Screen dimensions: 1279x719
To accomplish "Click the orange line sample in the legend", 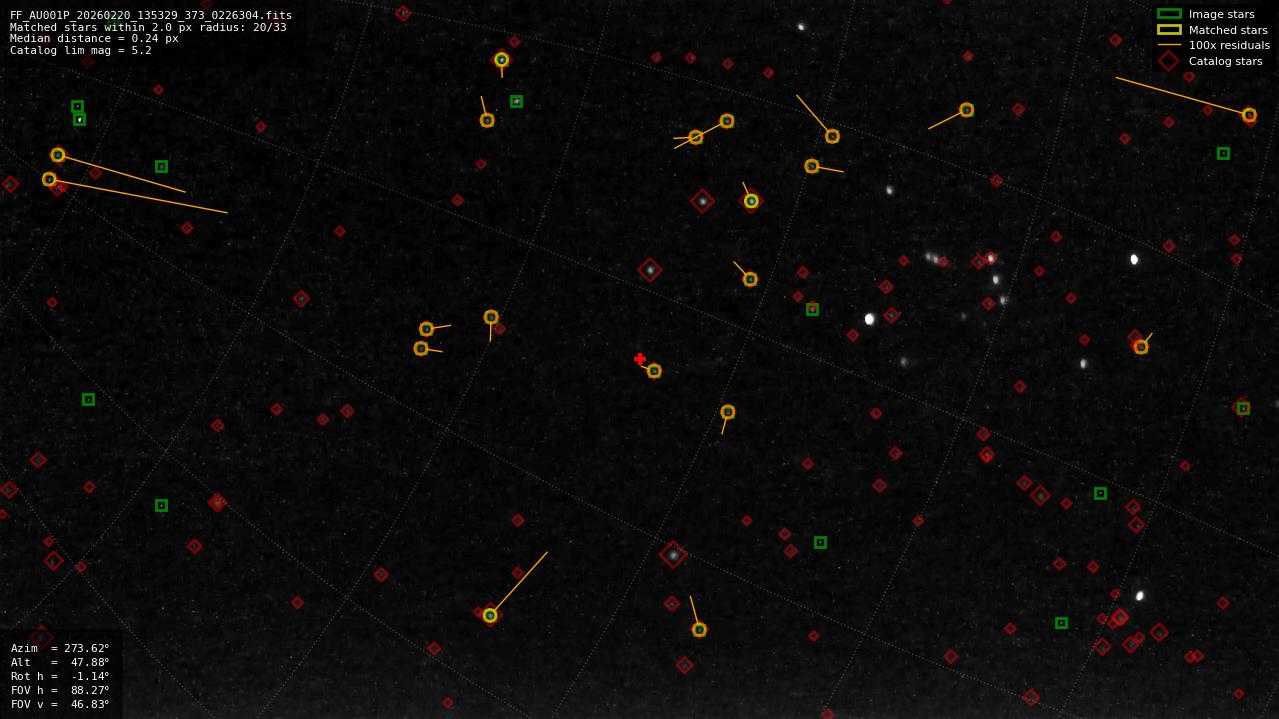I will pos(1169,45).
